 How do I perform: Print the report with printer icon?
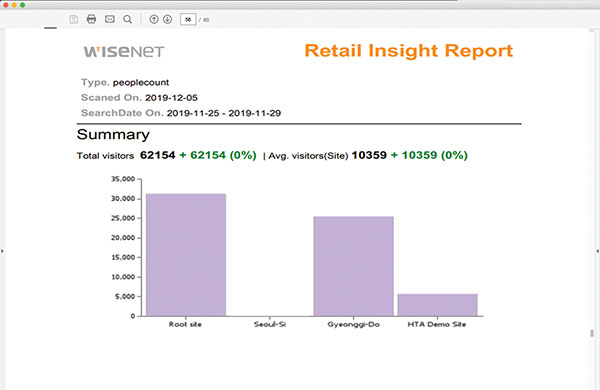[91, 19]
